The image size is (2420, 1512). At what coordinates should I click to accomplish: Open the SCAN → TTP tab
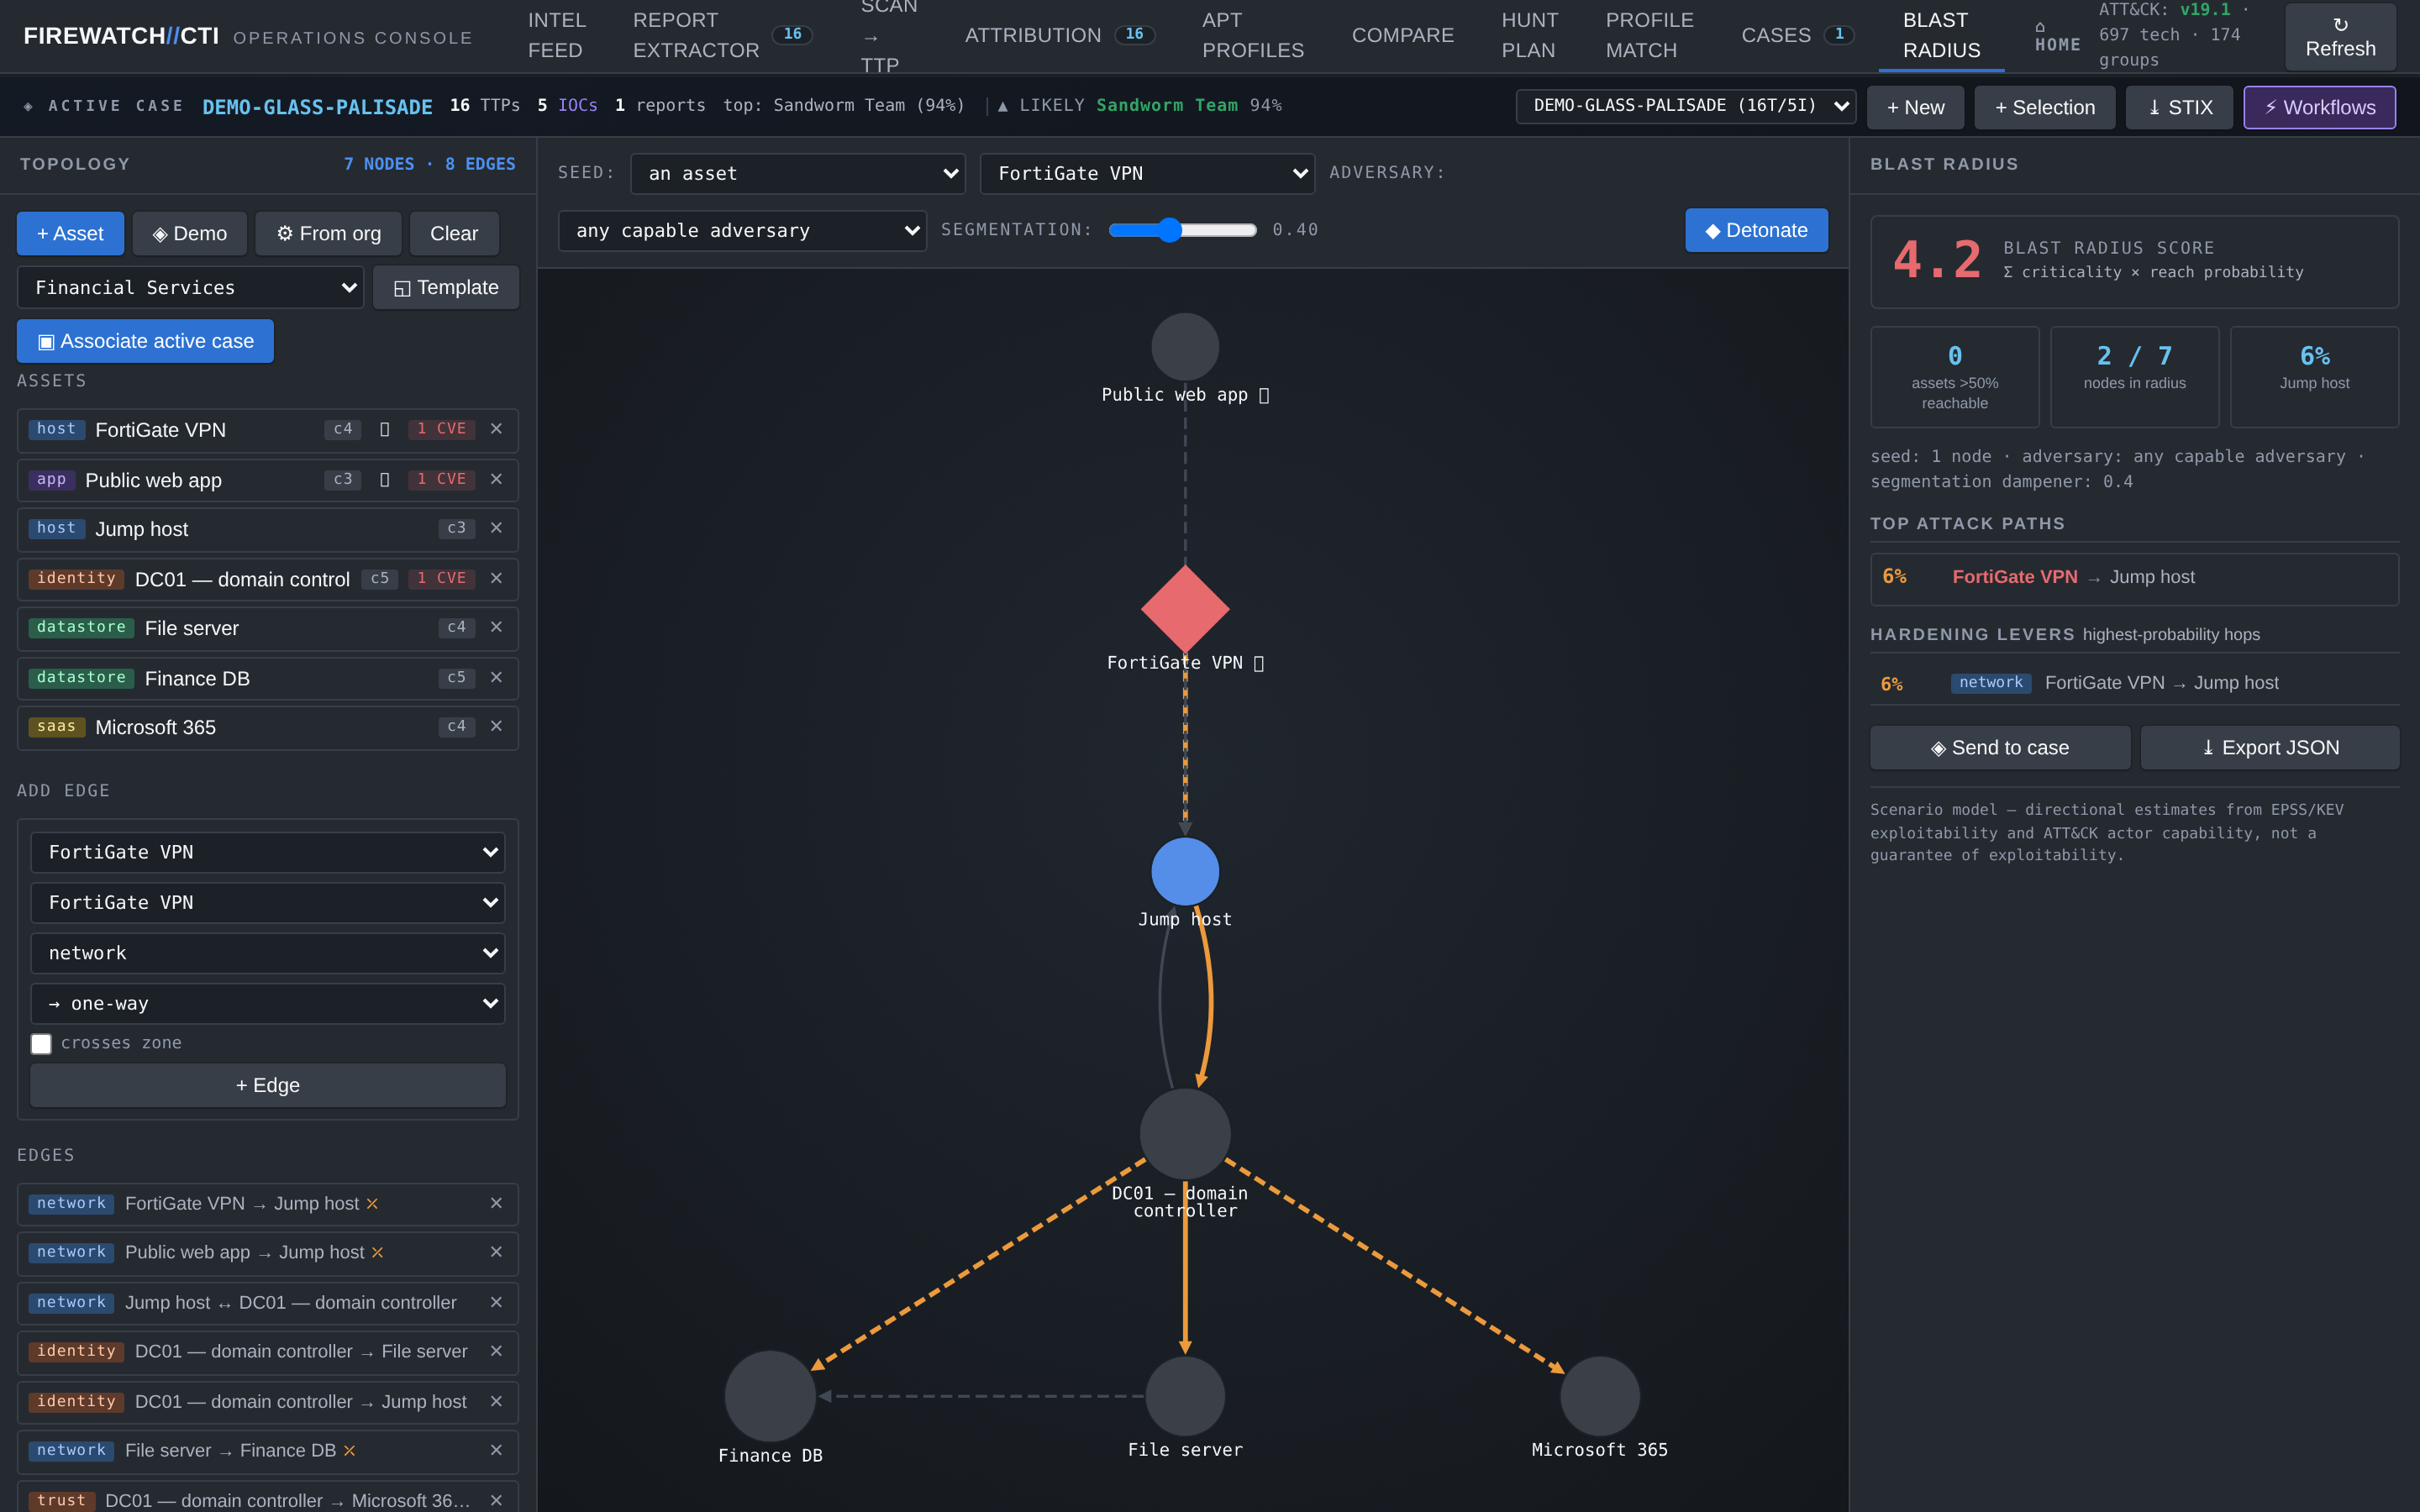(888, 35)
